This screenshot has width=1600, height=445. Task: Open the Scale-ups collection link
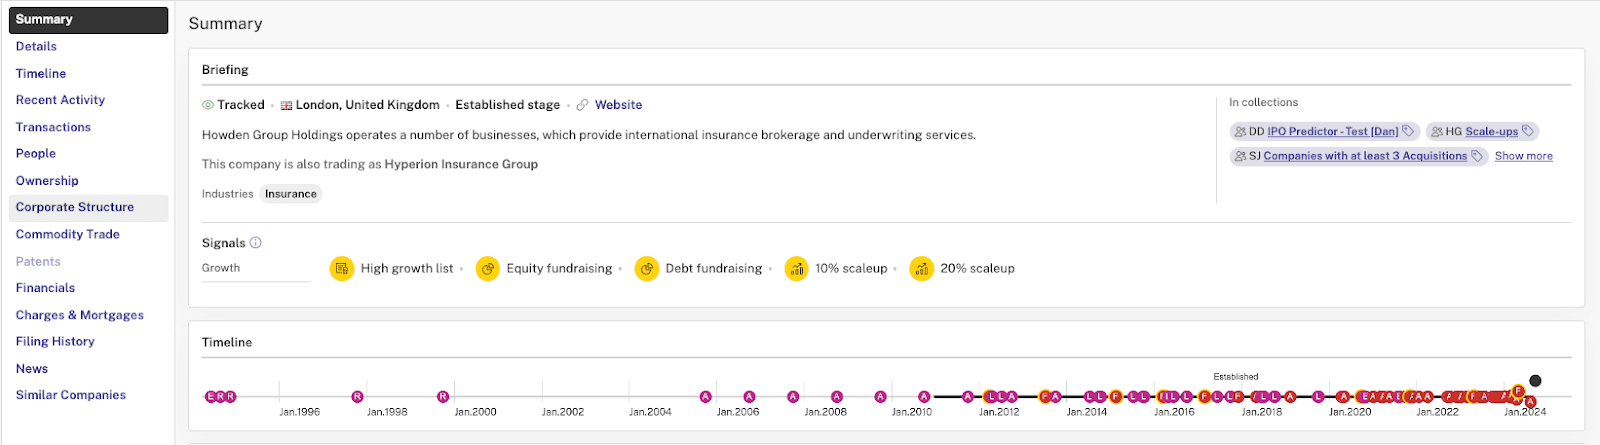(1491, 131)
